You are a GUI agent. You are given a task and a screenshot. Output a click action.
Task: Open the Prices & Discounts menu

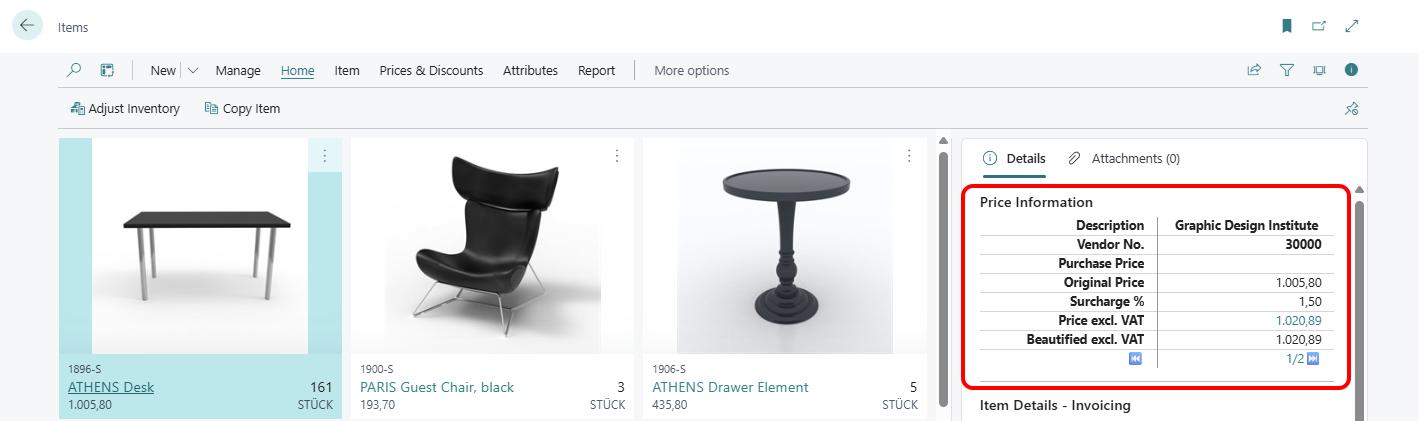[431, 70]
